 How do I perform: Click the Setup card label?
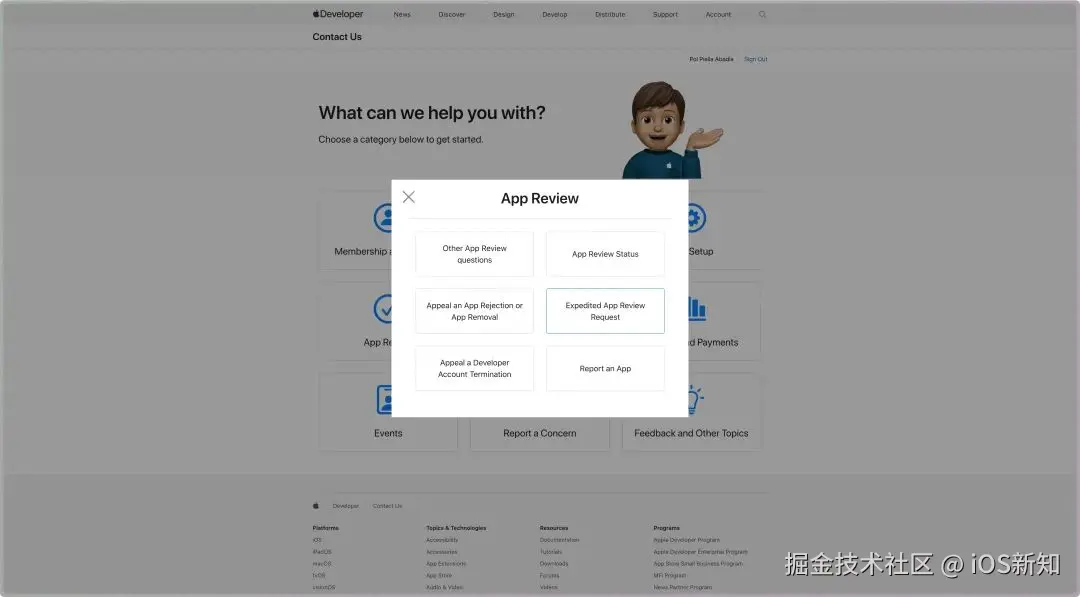coord(701,251)
